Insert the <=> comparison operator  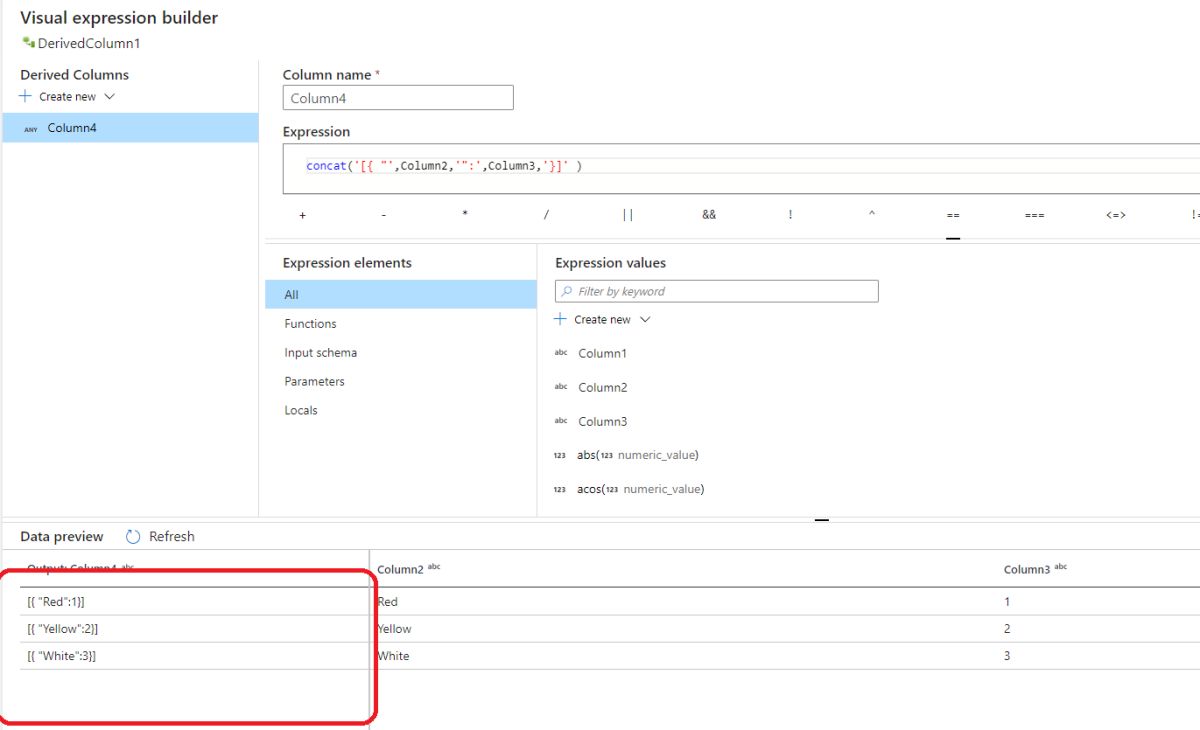click(x=1116, y=215)
